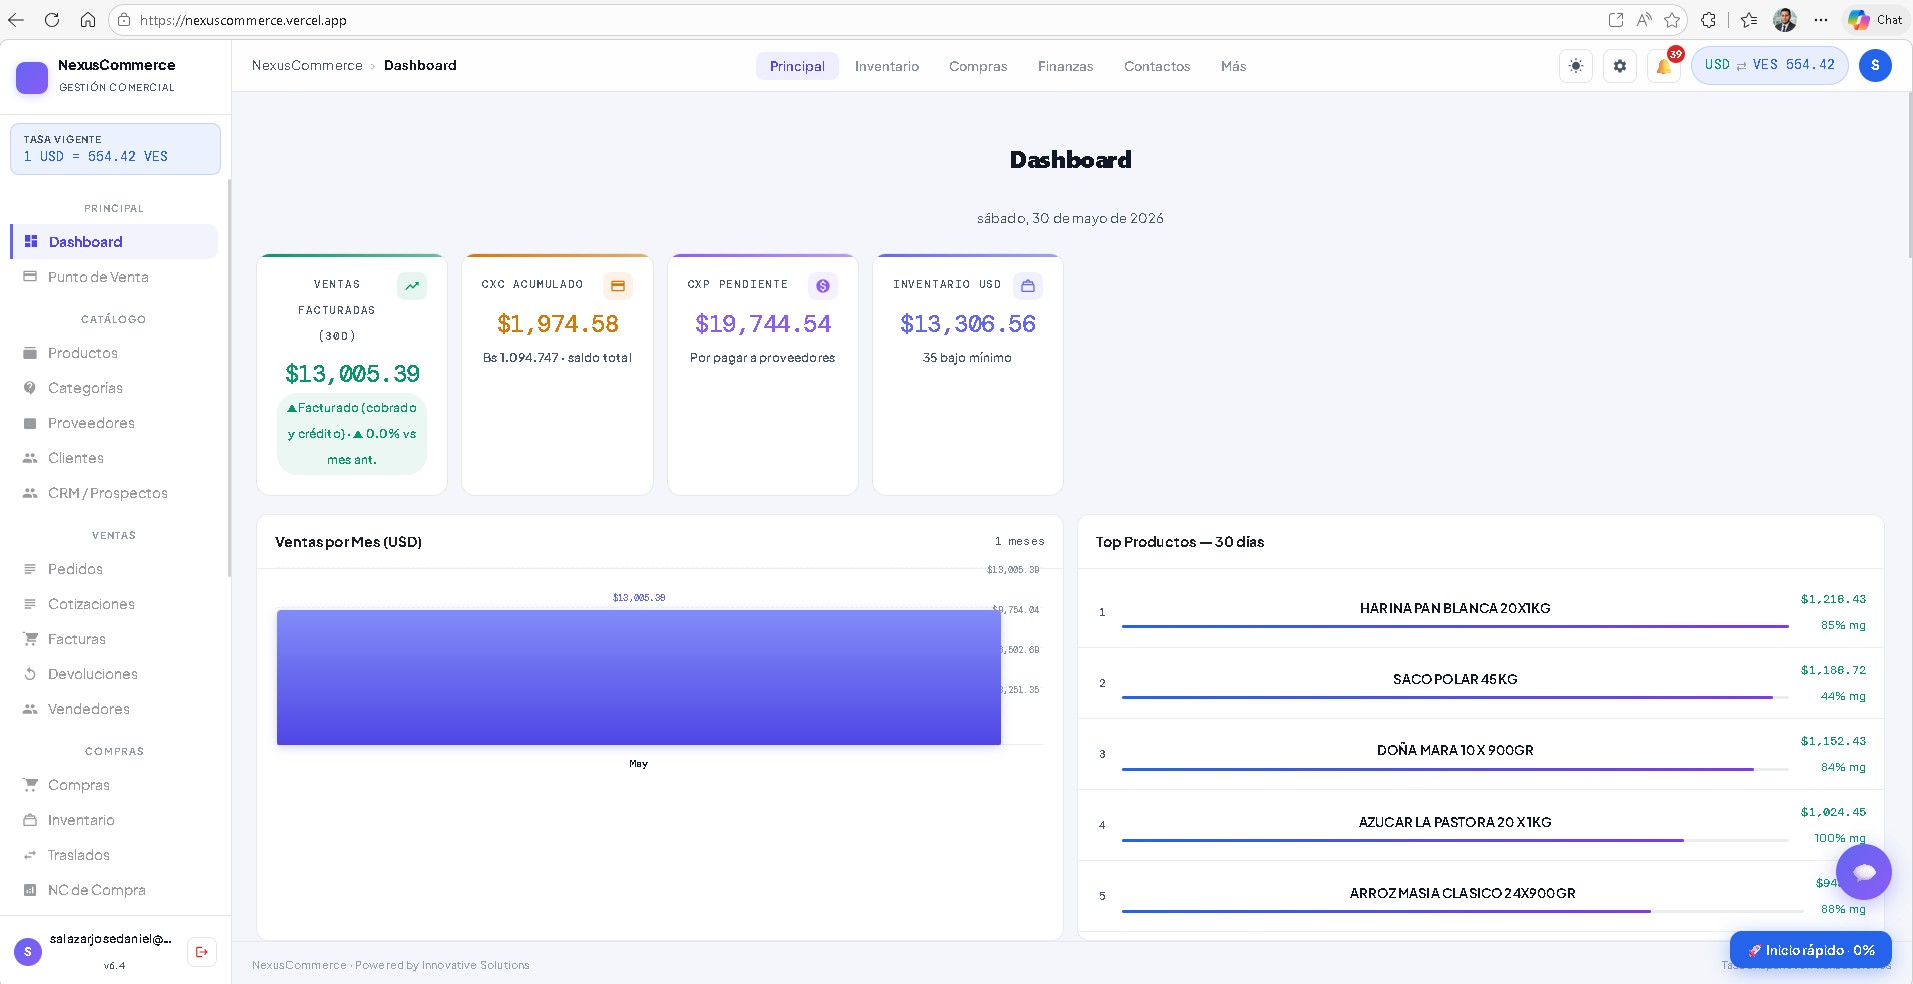Screen dimensions: 1913x984
Task: Open Vendedores in the sidebar
Action: click(x=114, y=709)
